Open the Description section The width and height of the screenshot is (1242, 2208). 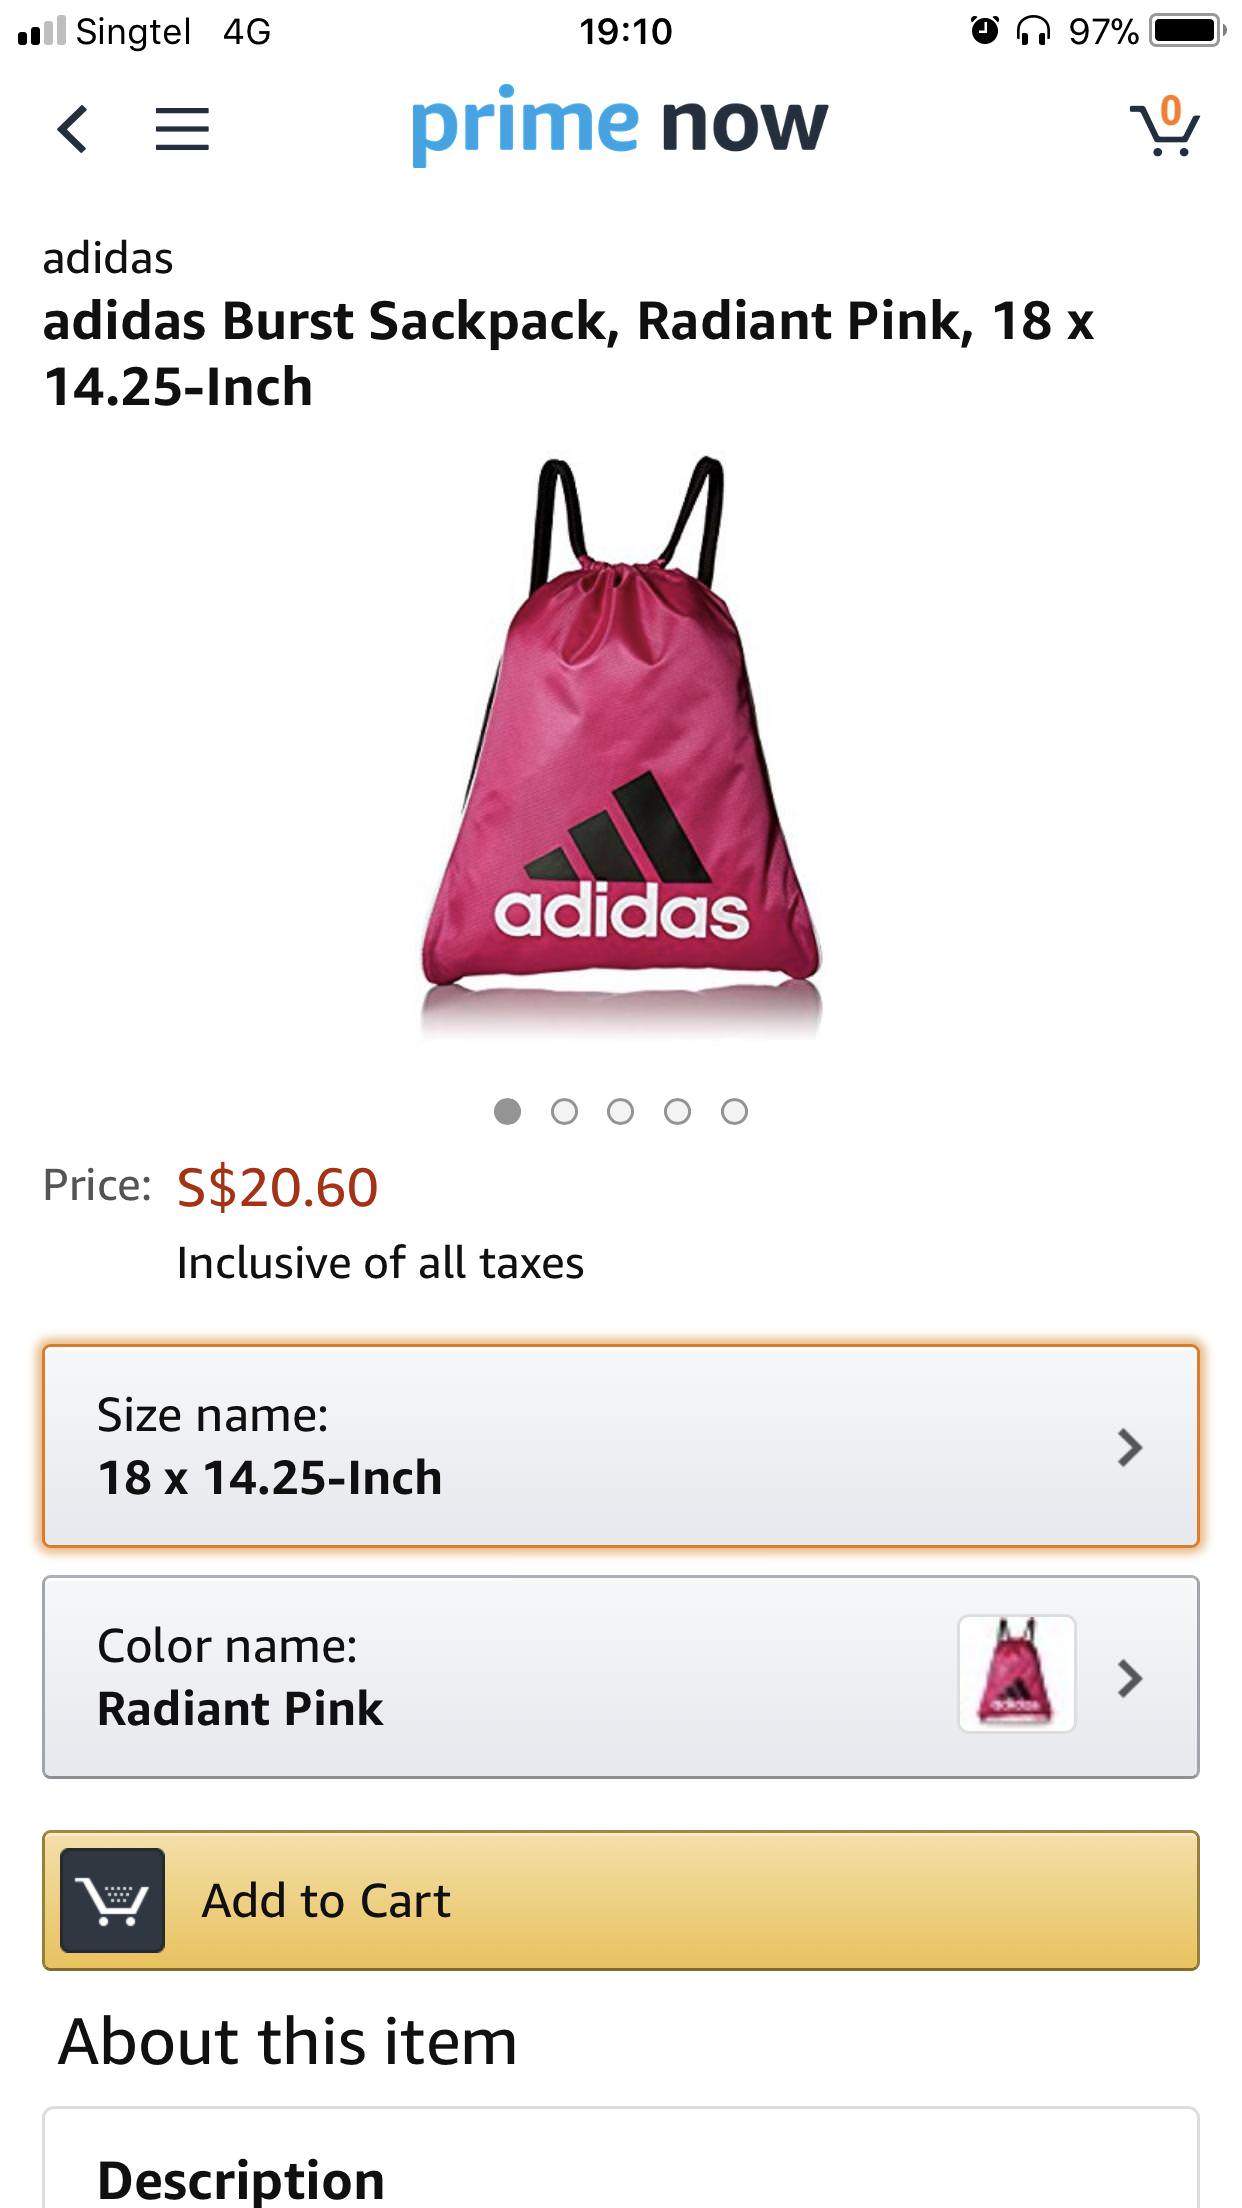(x=241, y=2178)
